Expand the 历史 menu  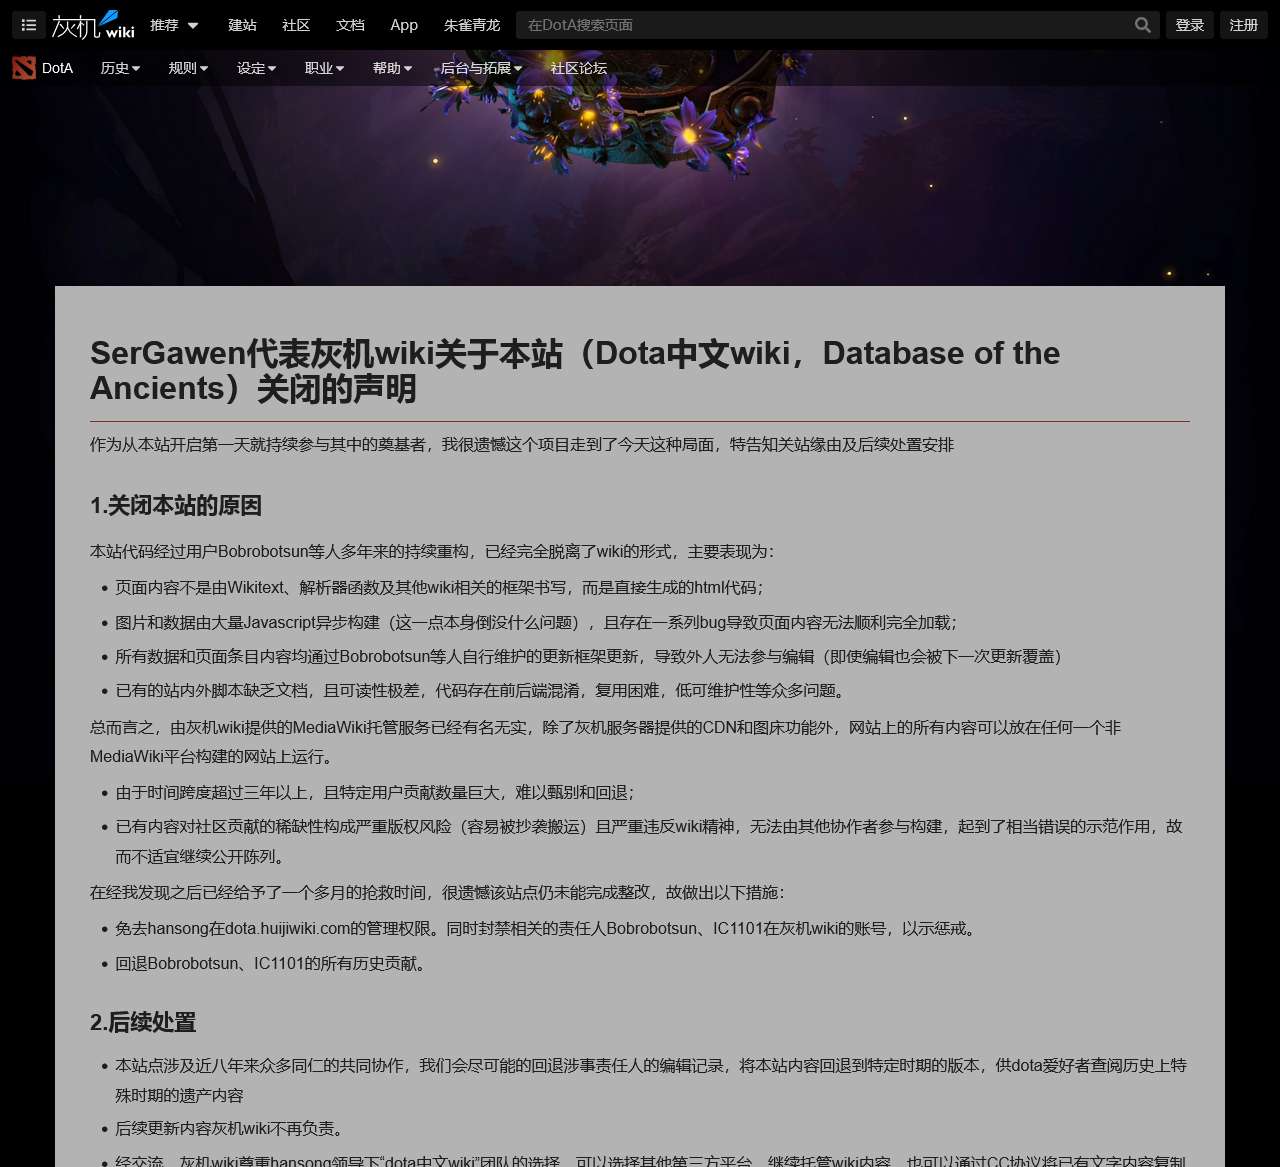click(x=120, y=68)
